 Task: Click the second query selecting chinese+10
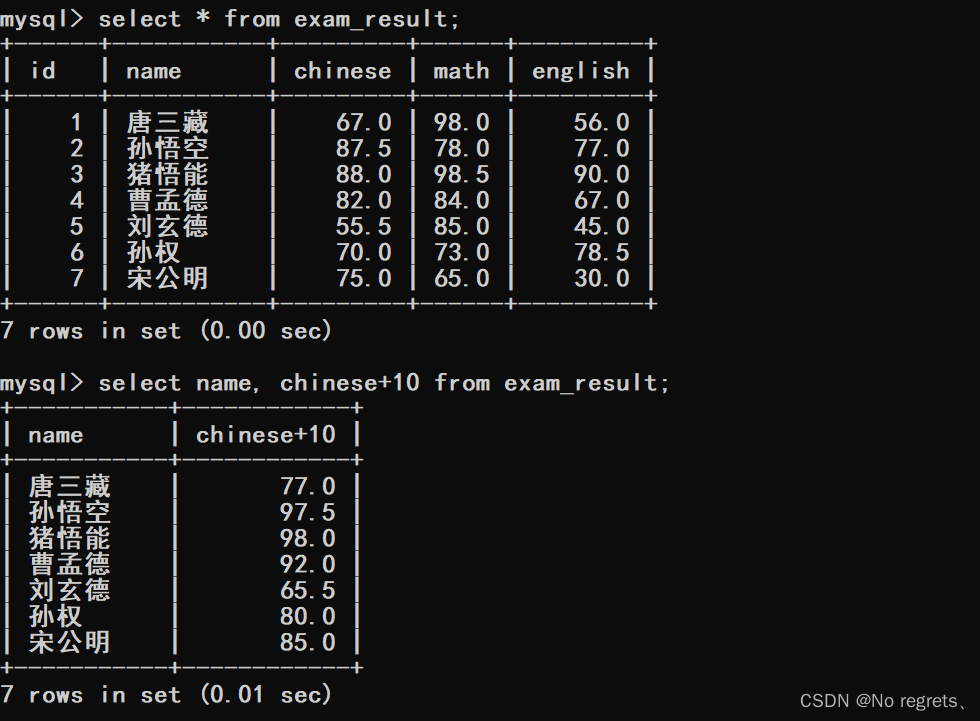point(384,383)
